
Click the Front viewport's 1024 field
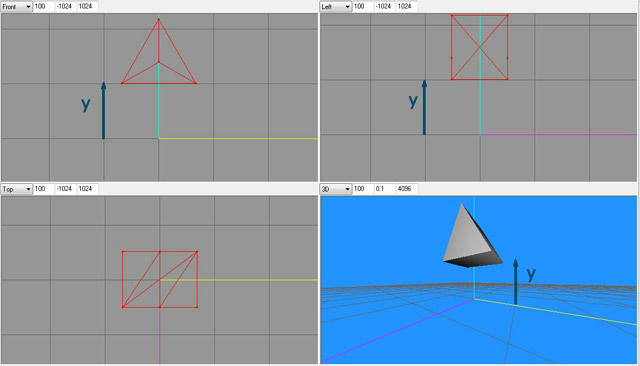(87, 7)
